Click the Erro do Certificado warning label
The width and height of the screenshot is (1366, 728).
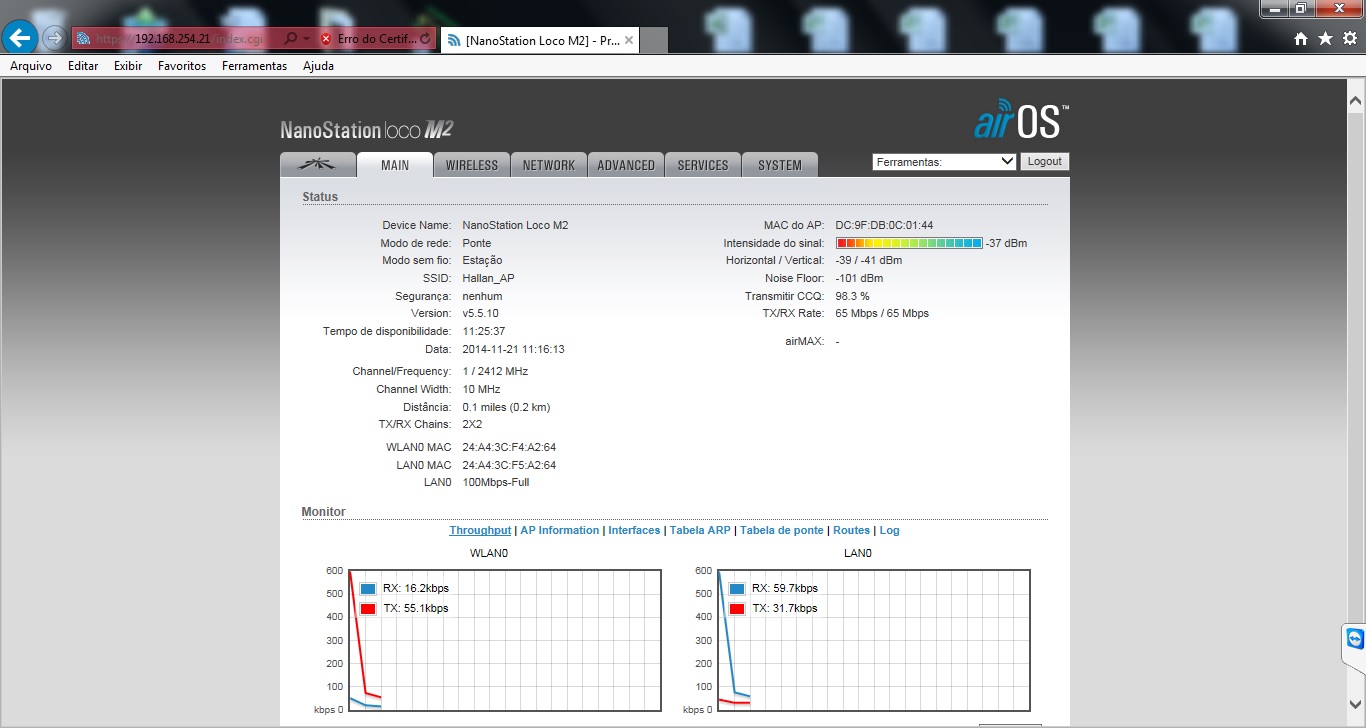pyautogui.click(x=375, y=39)
